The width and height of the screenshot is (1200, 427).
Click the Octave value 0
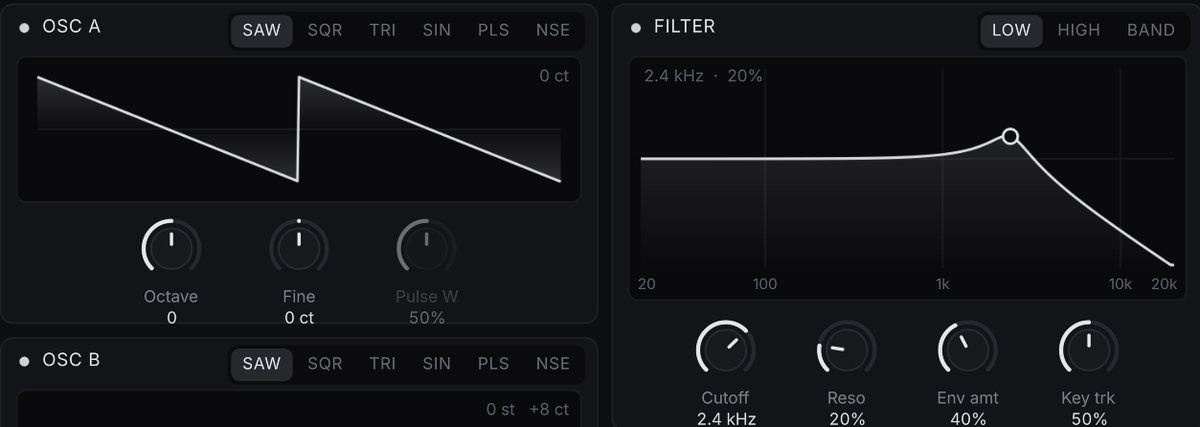pyautogui.click(x=171, y=318)
